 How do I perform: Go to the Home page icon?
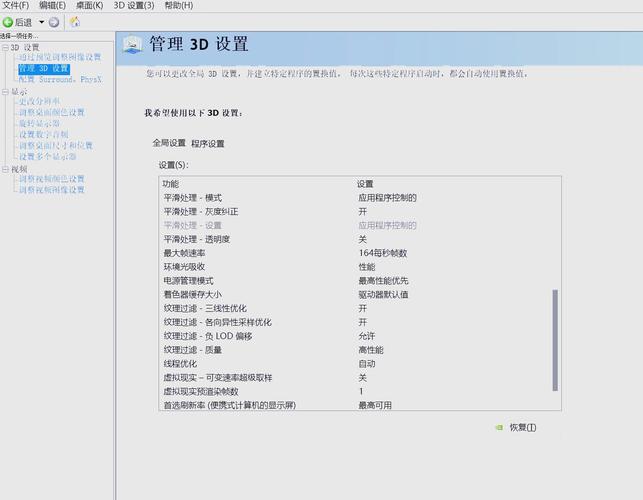(75, 22)
